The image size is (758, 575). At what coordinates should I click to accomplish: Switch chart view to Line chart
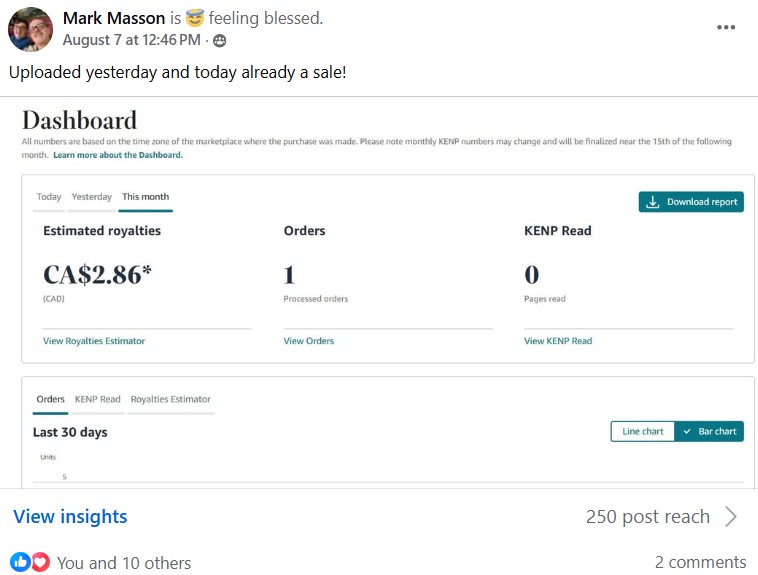click(x=643, y=431)
